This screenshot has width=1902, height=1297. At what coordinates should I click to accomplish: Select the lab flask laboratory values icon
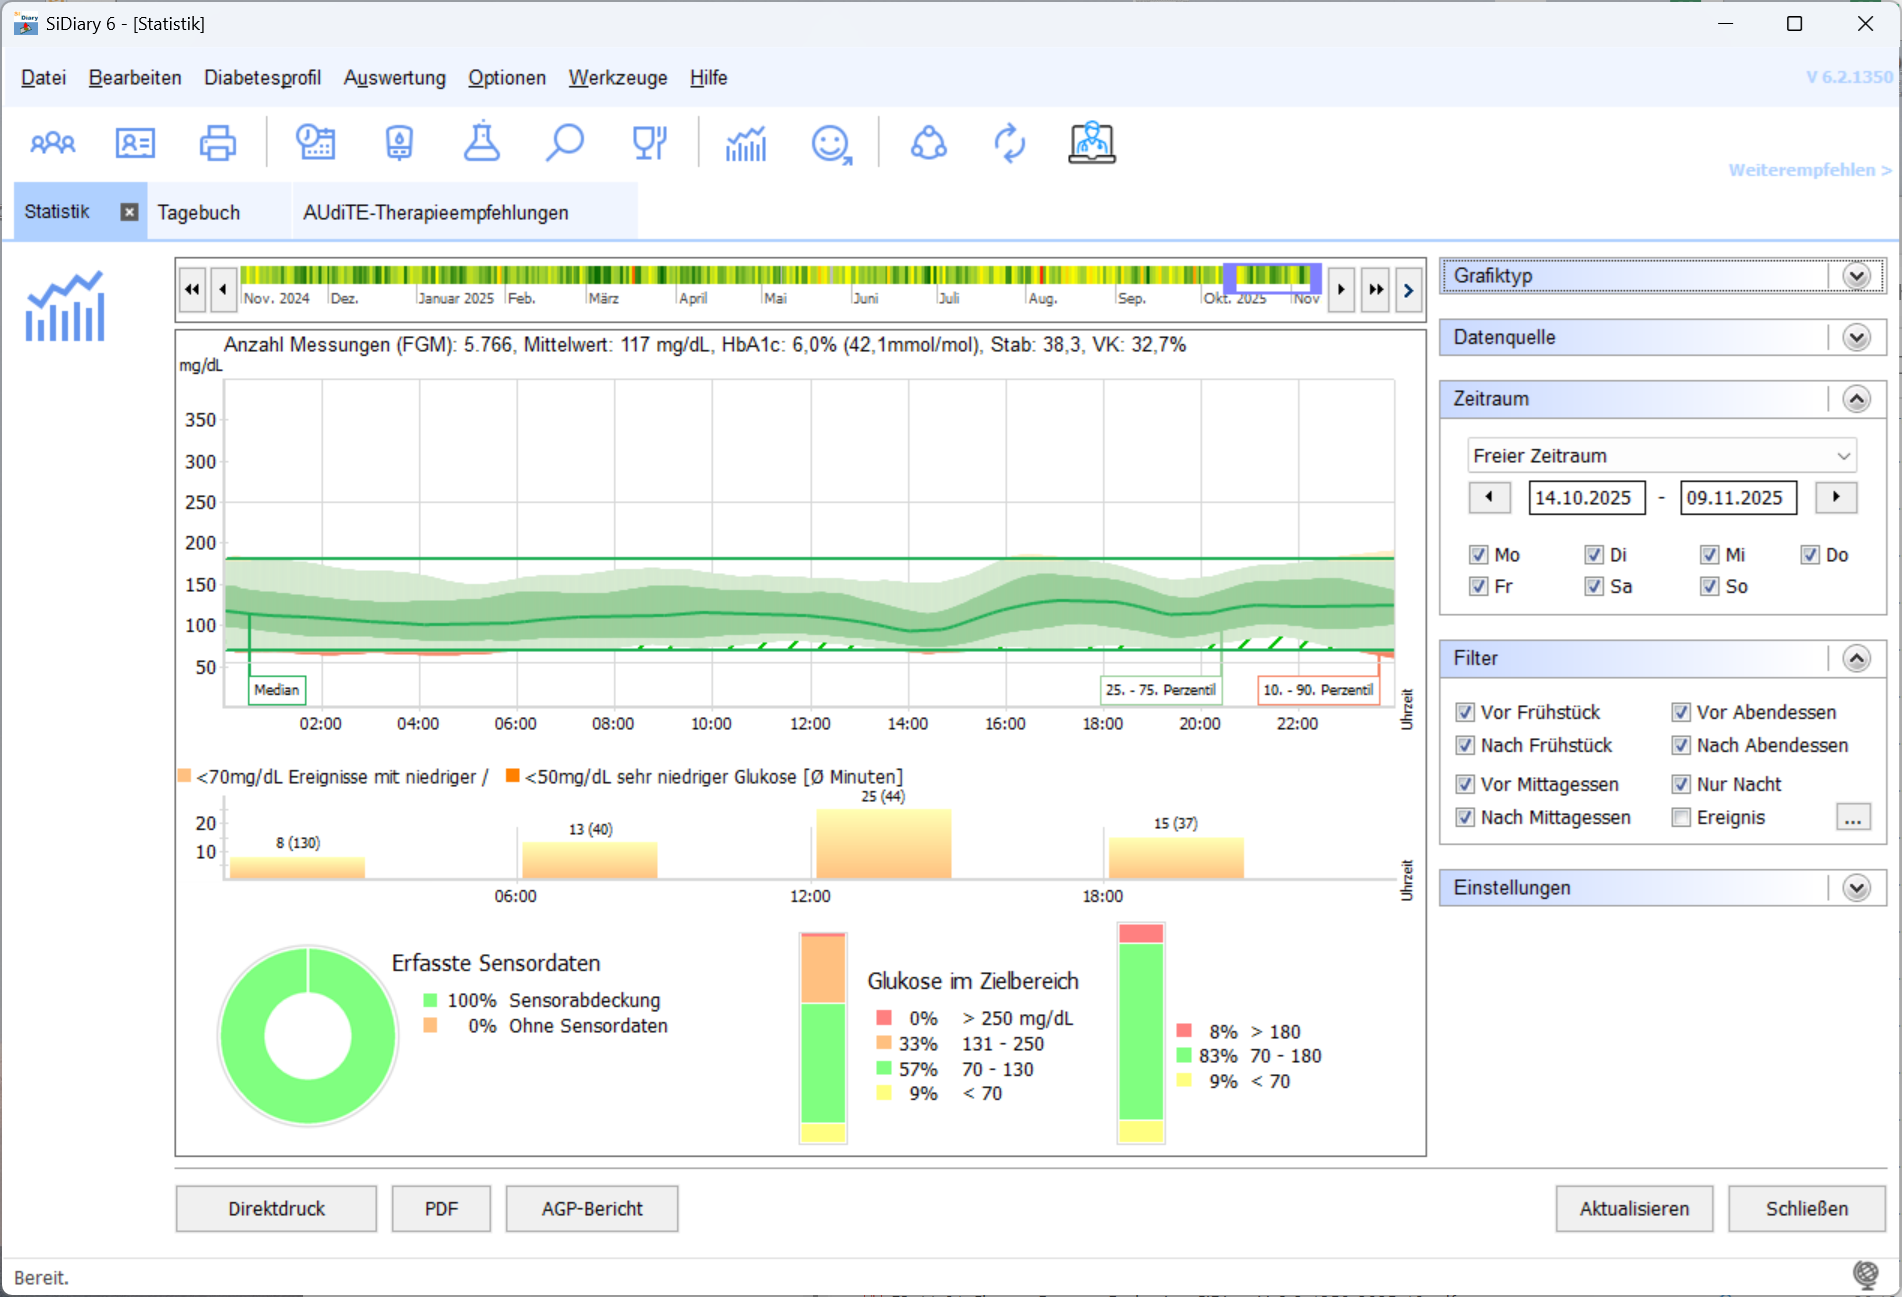(x=482, y=142)
